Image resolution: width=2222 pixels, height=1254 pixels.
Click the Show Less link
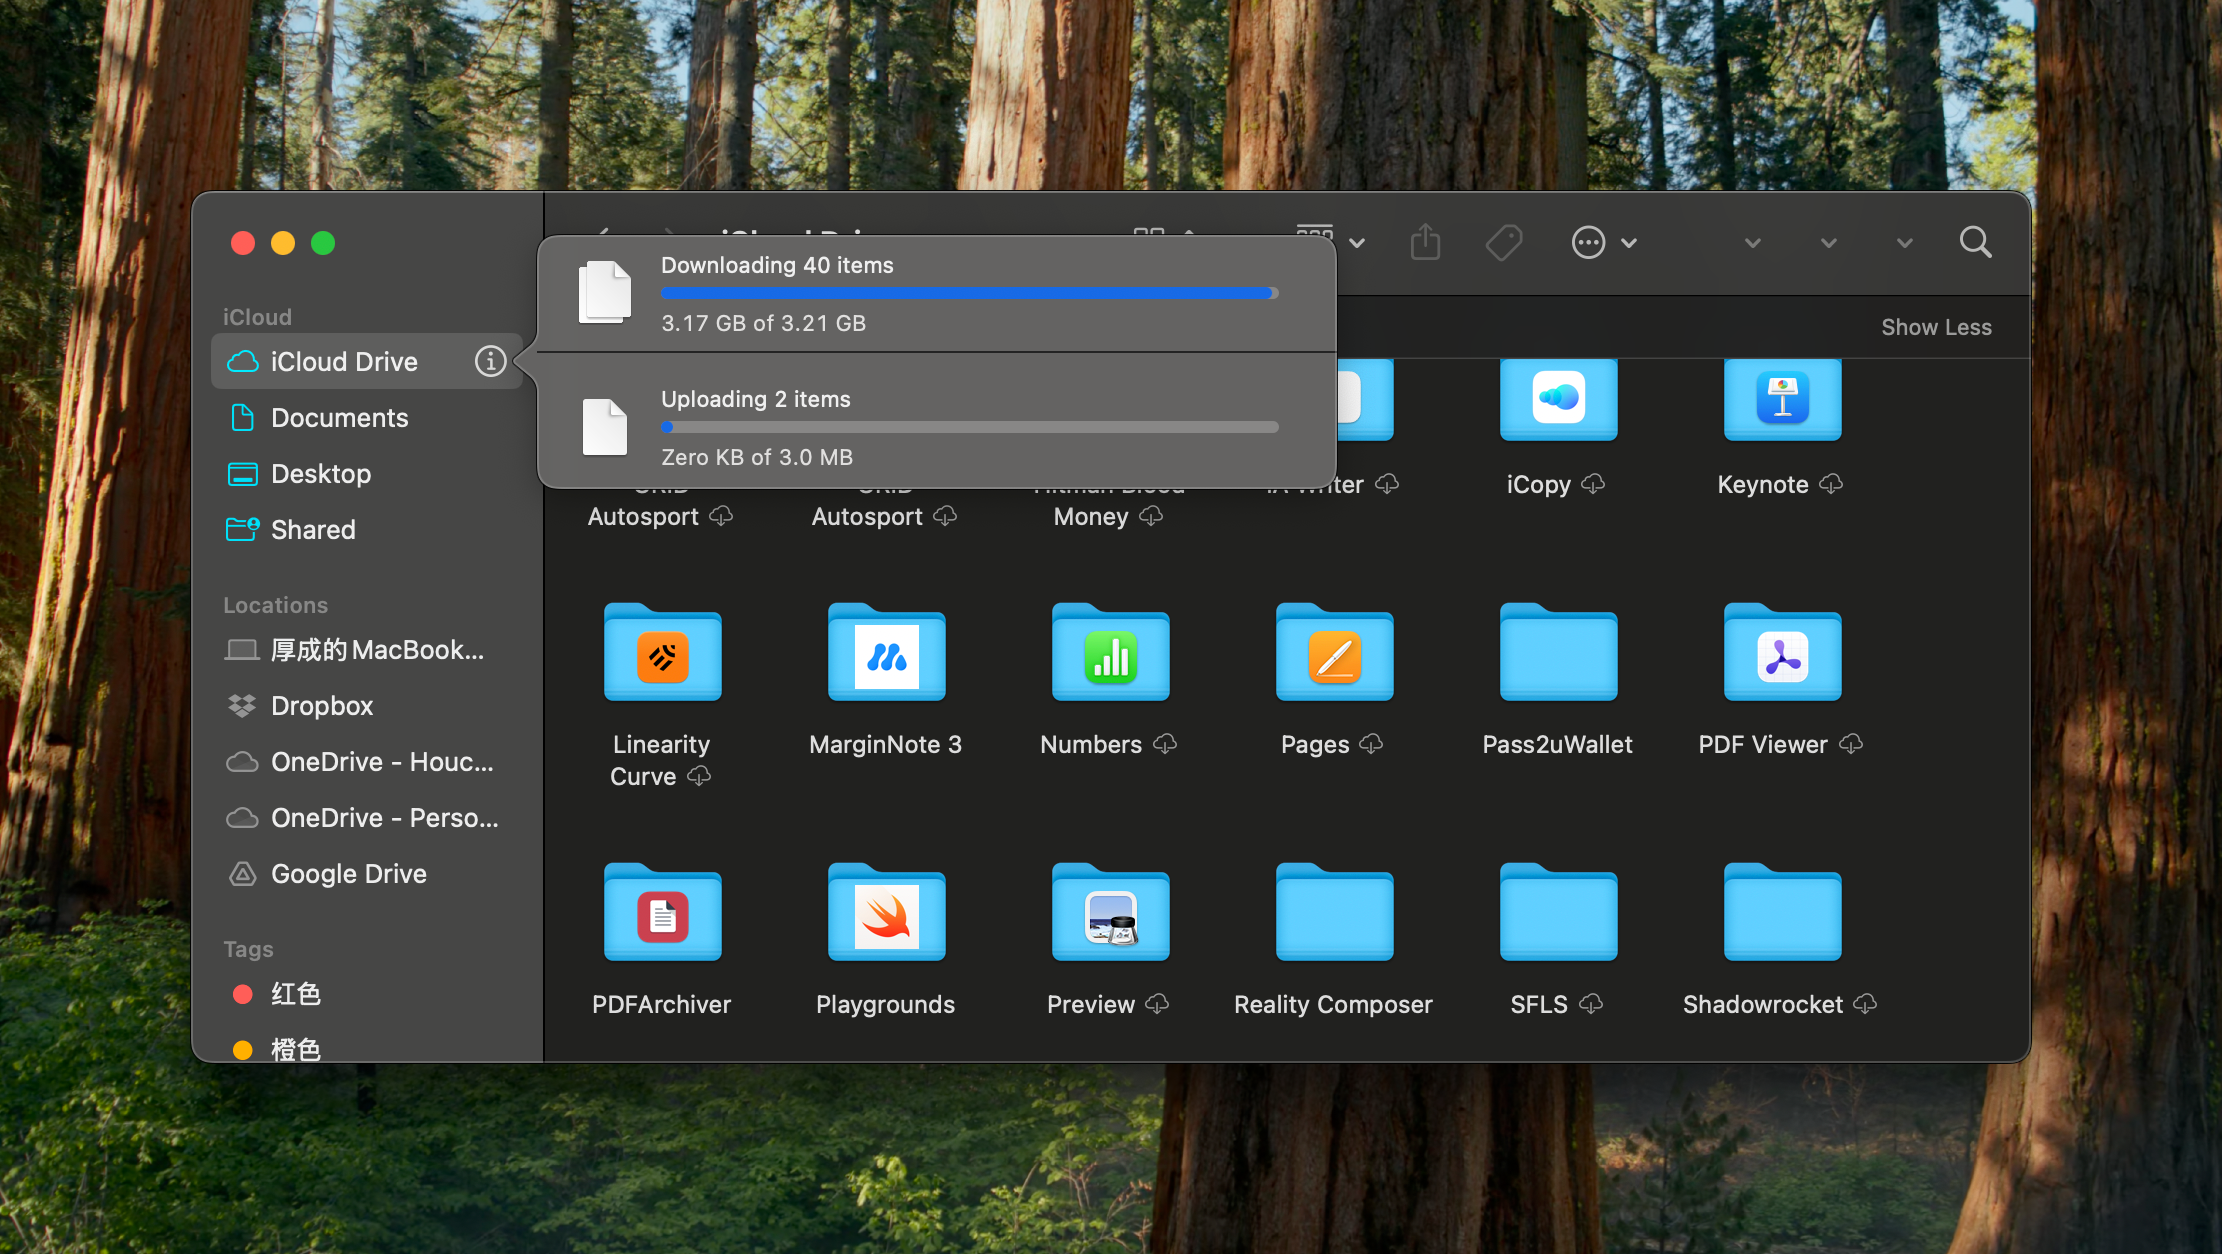click(1936, 327)
